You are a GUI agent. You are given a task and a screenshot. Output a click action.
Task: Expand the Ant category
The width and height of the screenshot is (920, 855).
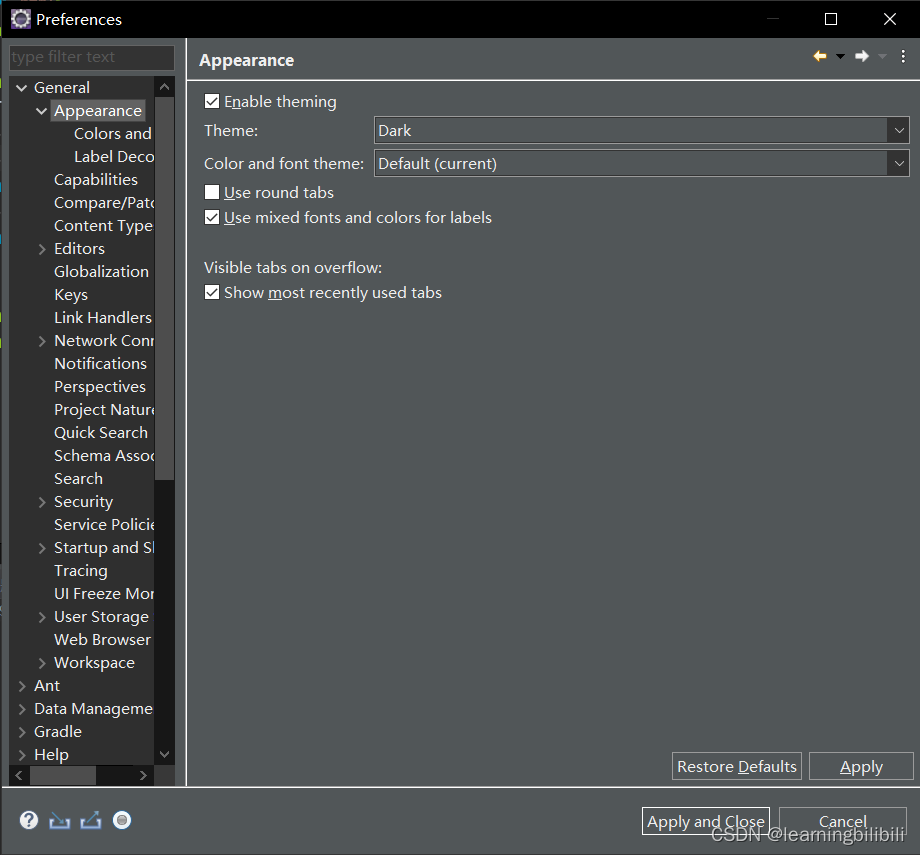(22, 685)
